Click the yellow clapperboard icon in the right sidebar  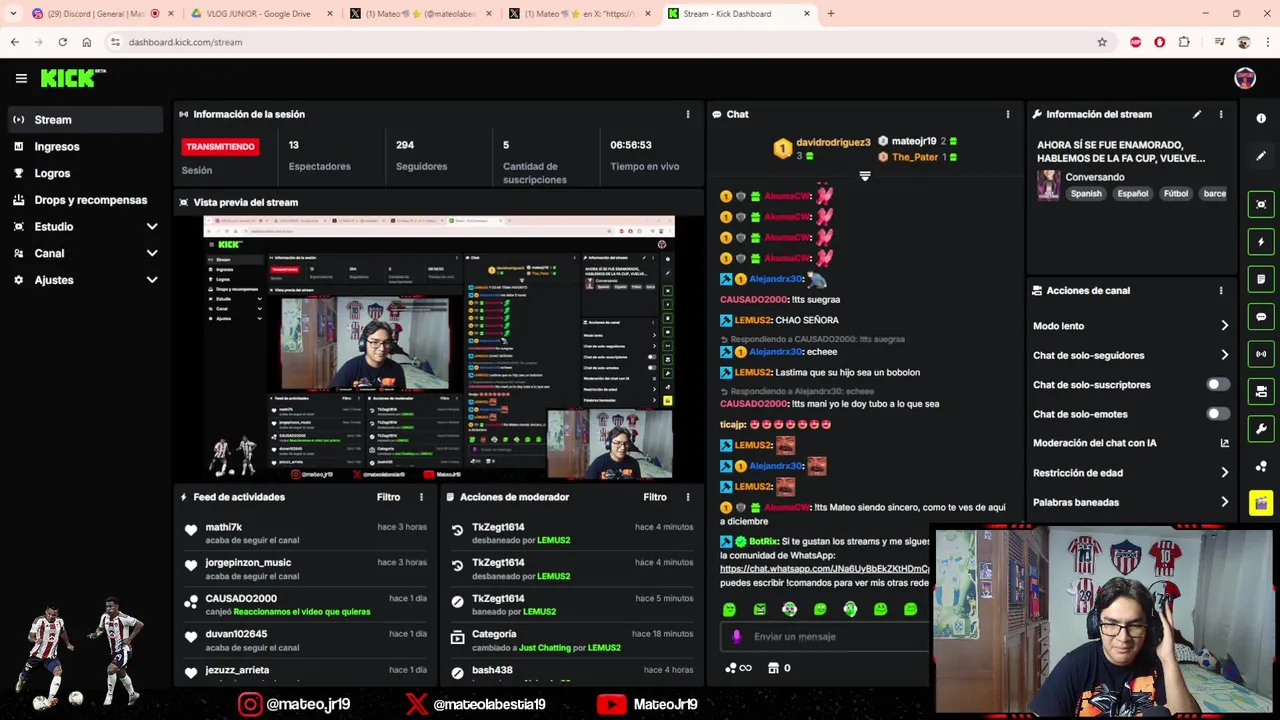1261,503
